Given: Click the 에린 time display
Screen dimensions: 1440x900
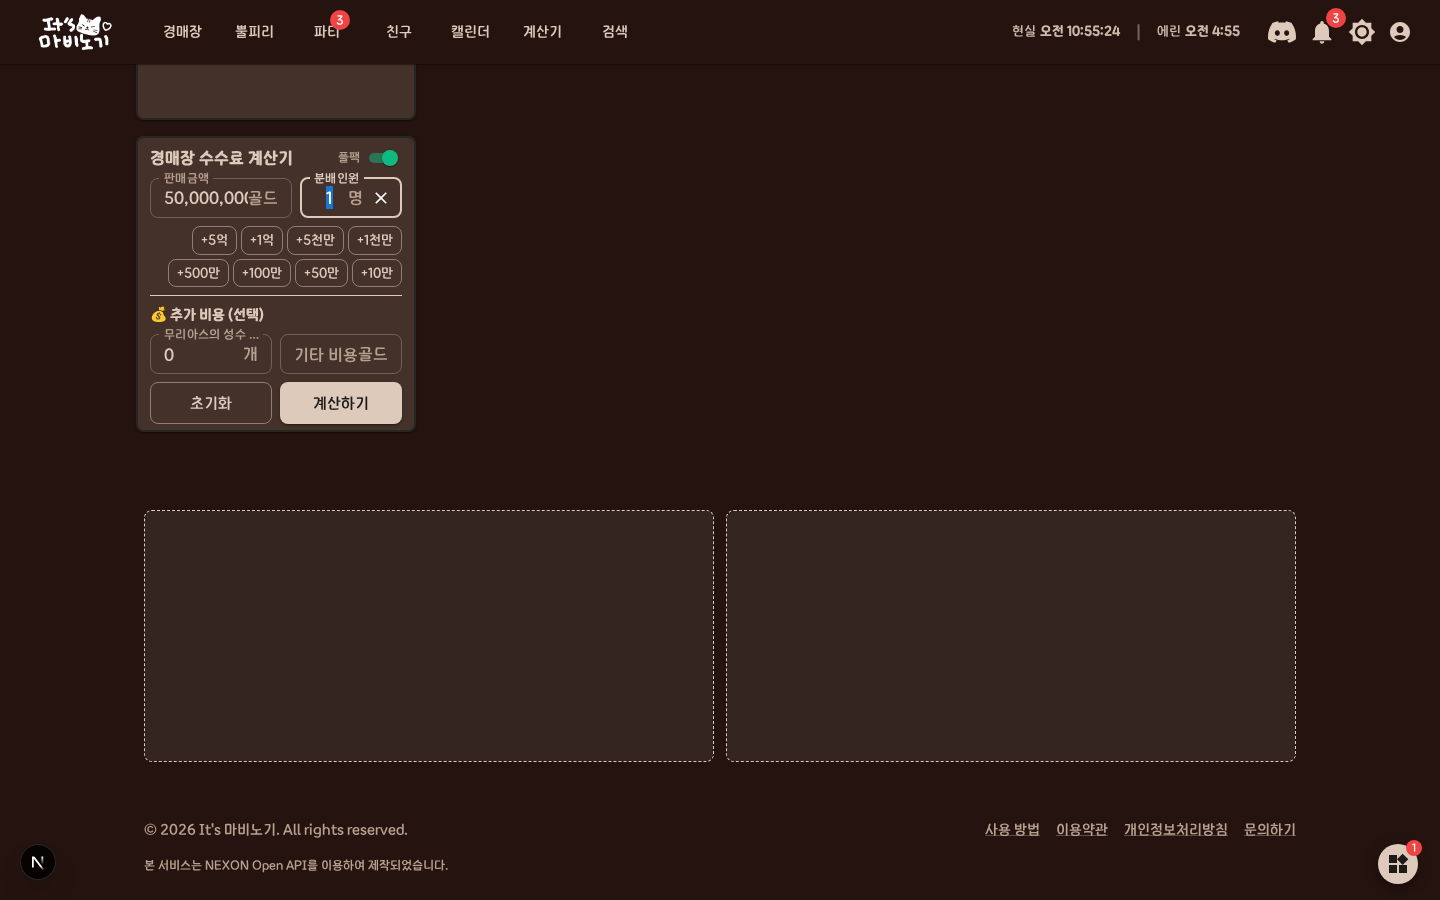Looking at the screenshot, I should (1198, 32).
